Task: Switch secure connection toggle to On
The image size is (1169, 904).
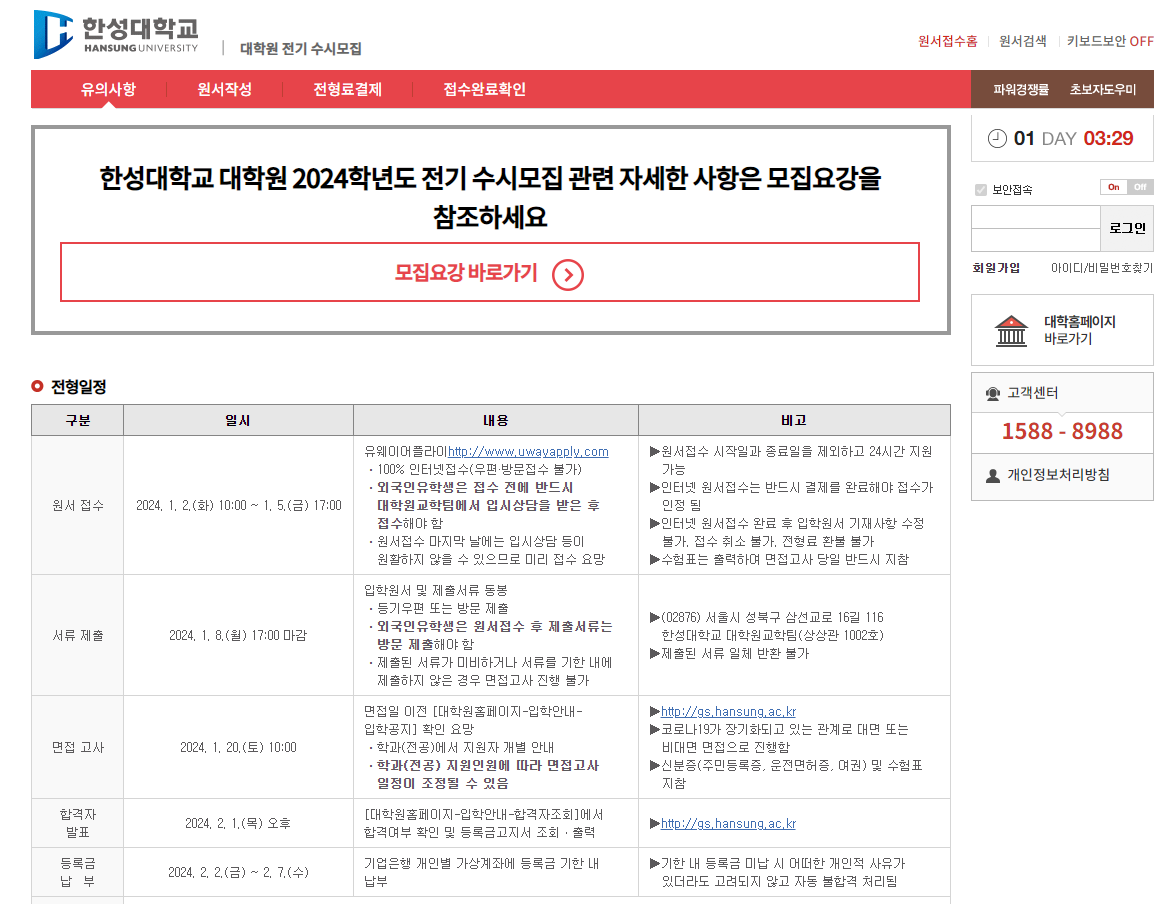Action: pyautogui.click(x=1113, y=187)
